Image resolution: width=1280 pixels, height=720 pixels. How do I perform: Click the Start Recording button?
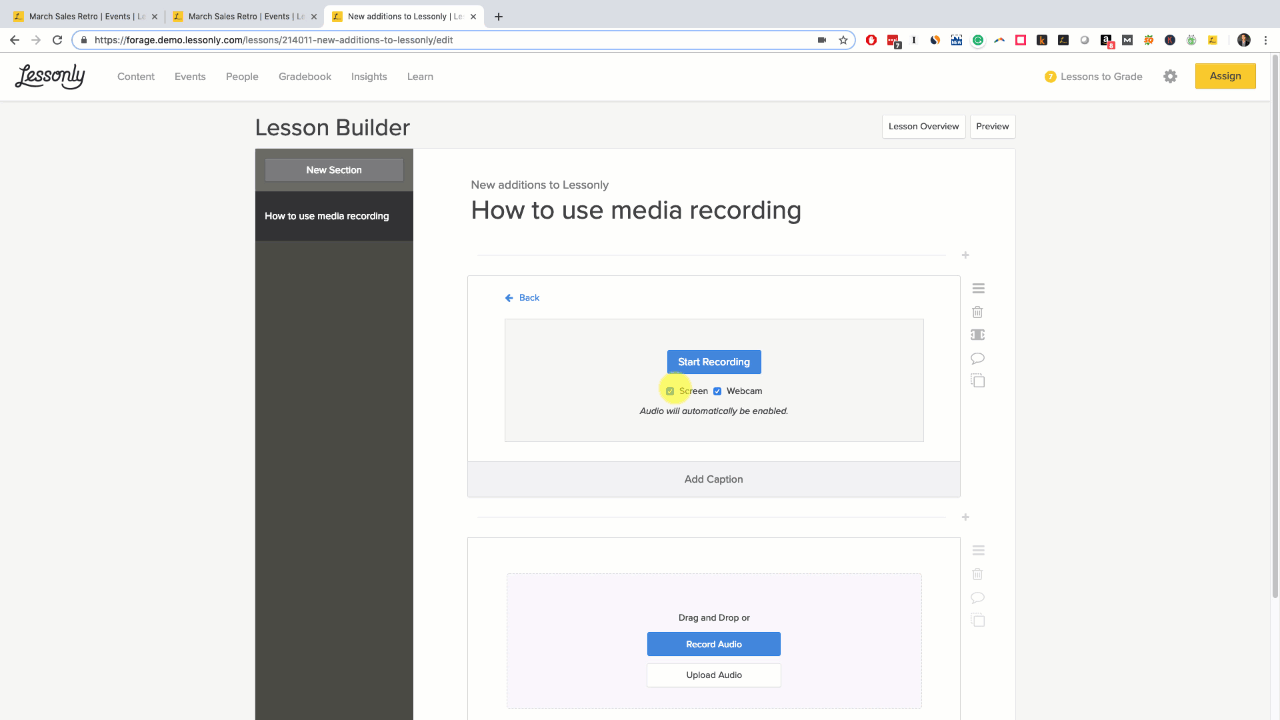pyautogui.click(x=713, y=361)
